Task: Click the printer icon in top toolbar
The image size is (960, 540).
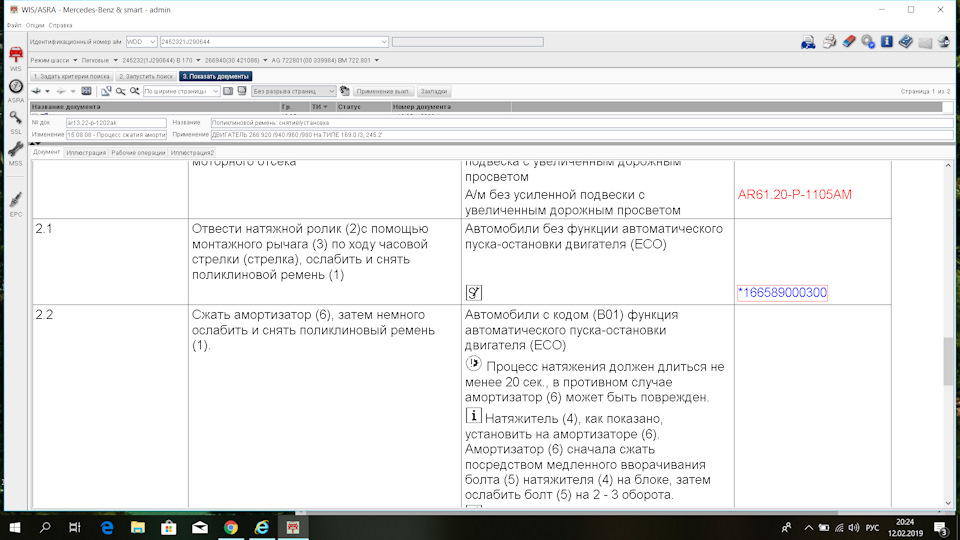Action: point(829,42)
